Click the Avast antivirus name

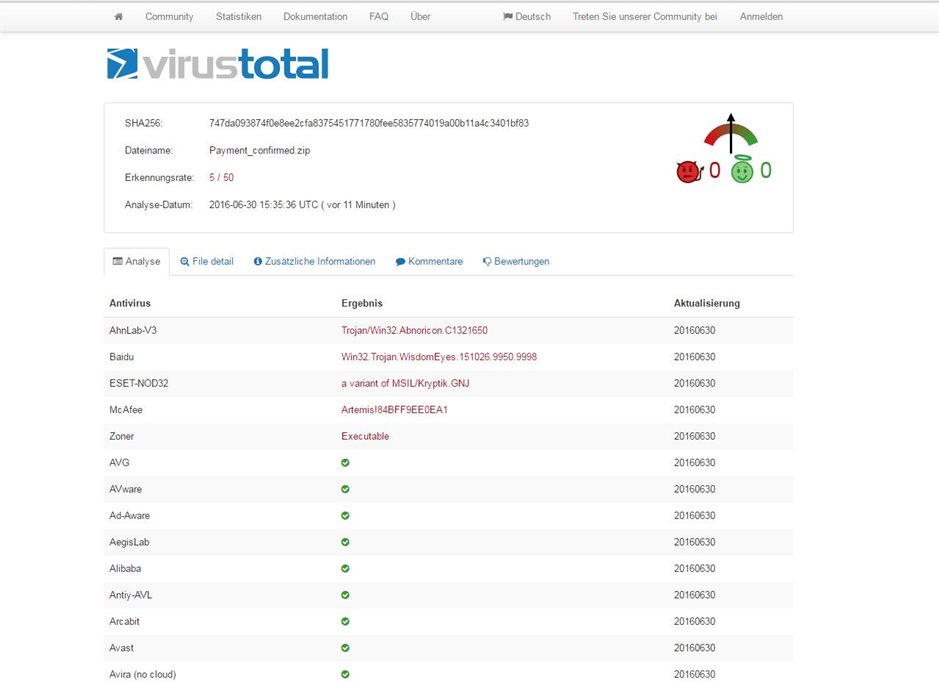click(122, 648)
